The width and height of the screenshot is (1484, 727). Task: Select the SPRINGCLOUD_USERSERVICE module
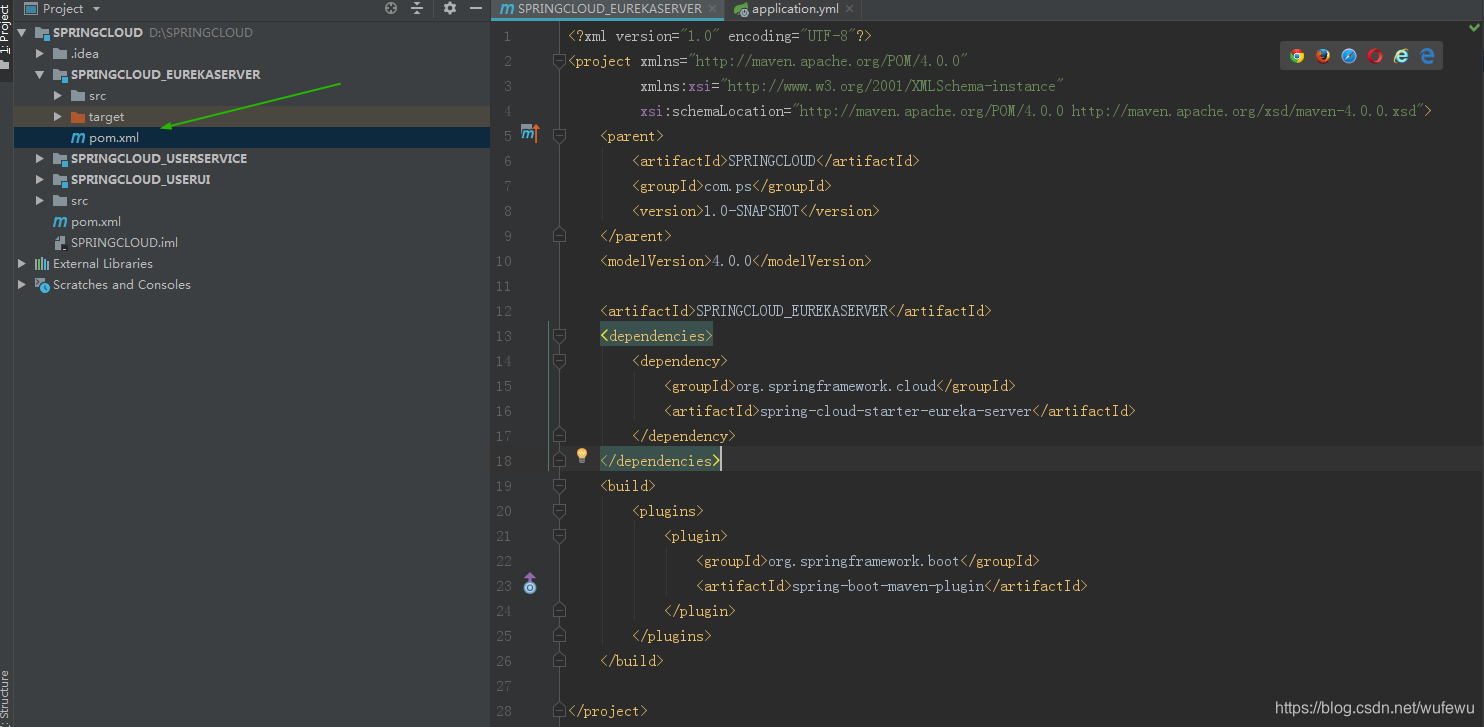[x=159, y=159]
